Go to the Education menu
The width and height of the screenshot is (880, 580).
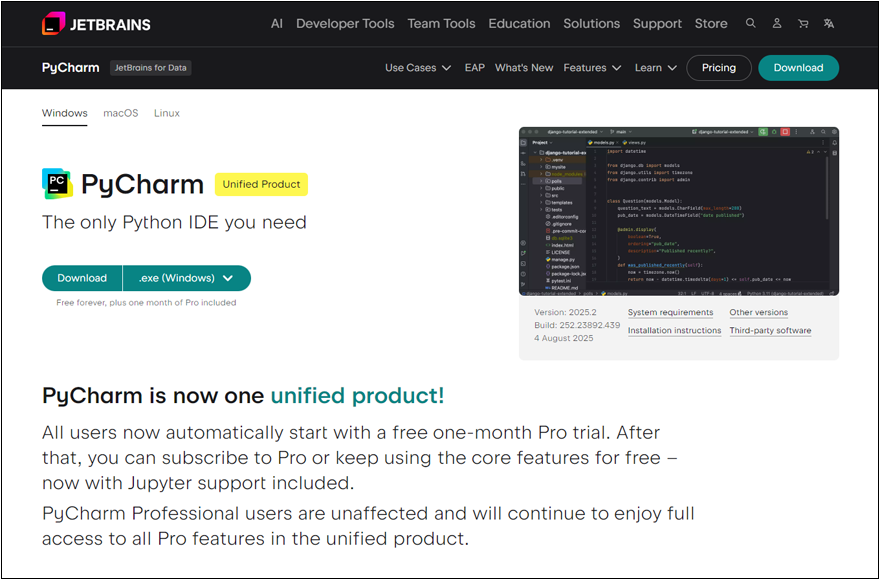click(519, 24)
